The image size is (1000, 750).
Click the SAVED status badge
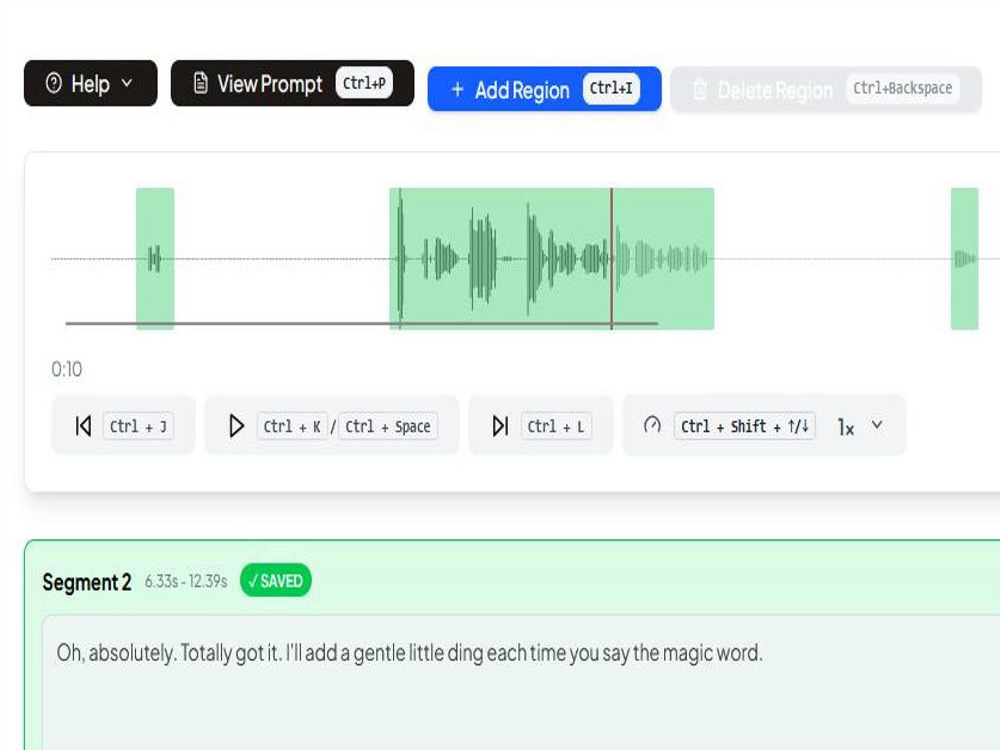(276, 581)
